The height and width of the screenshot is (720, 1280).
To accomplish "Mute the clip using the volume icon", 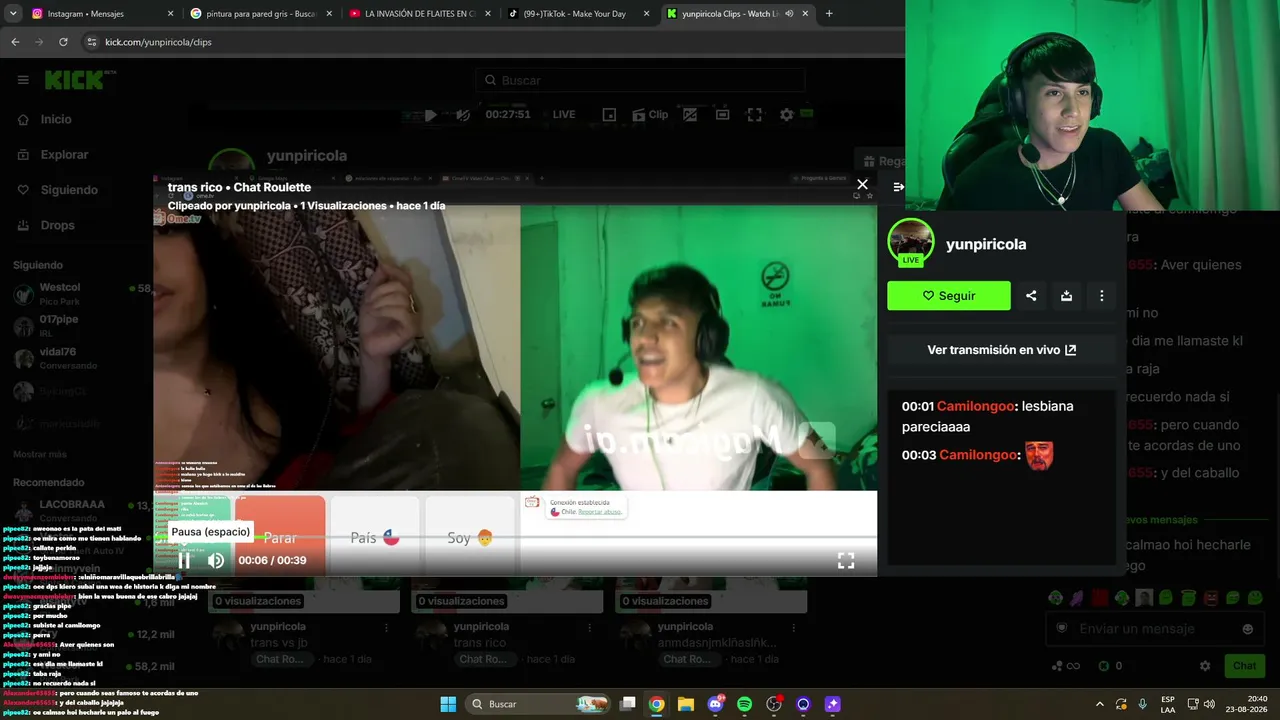I will click(216, 560).
